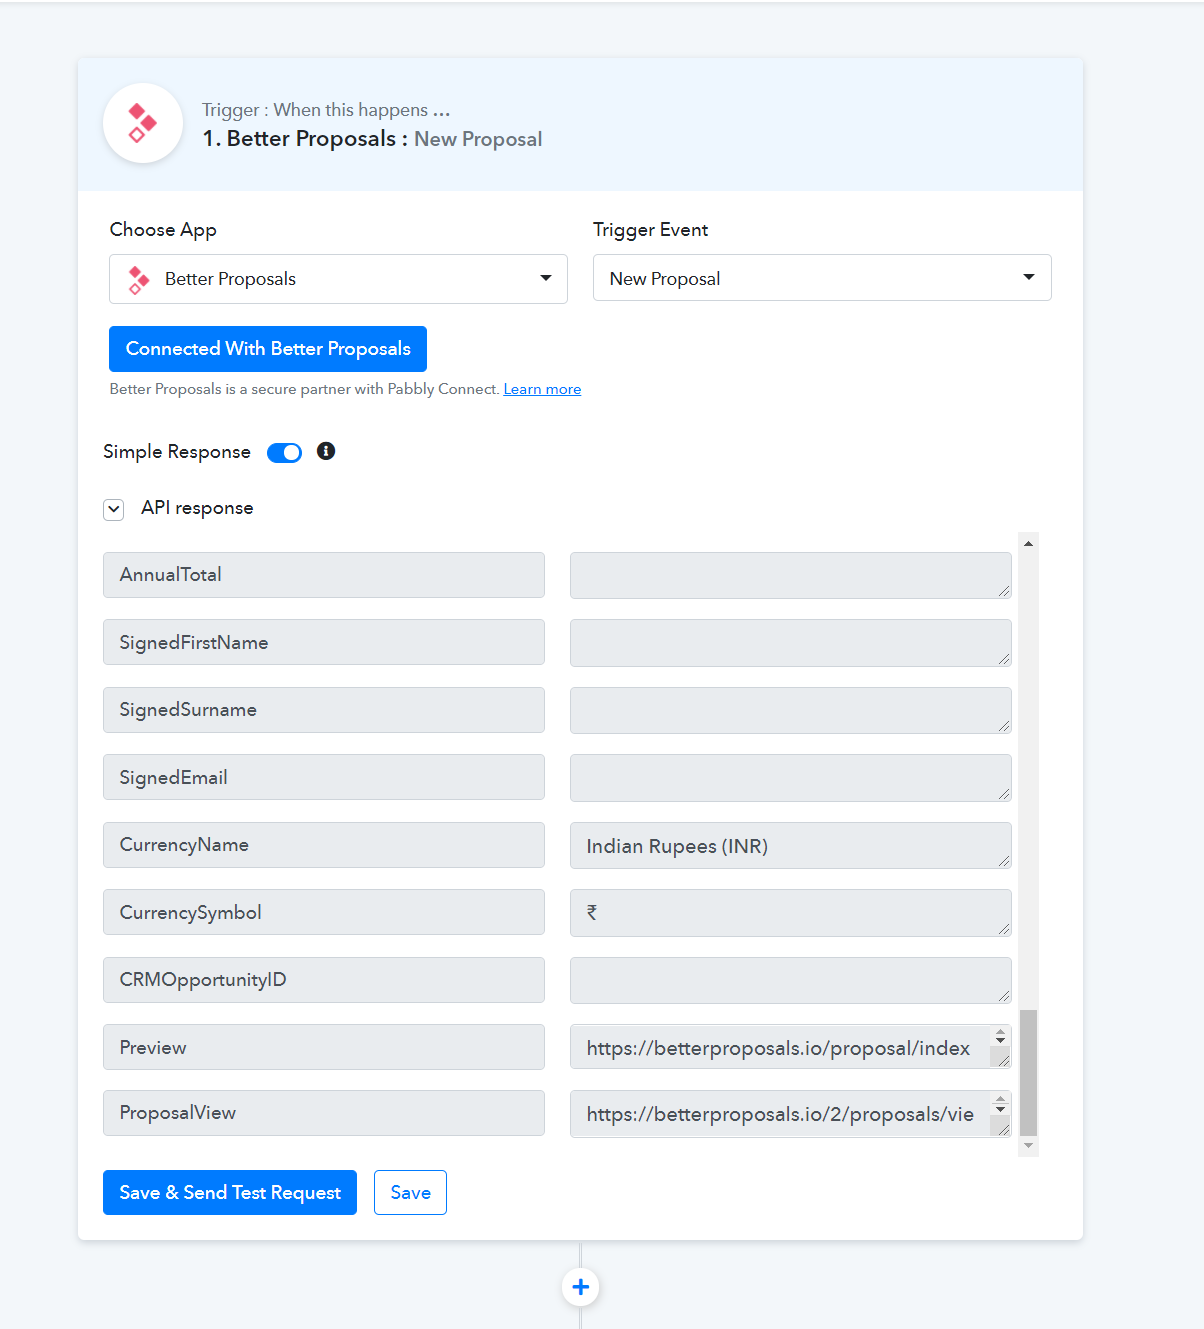Click the SignedEmail value field
The width and height of the screenshot is (1204, 1329).
[791, 778]
